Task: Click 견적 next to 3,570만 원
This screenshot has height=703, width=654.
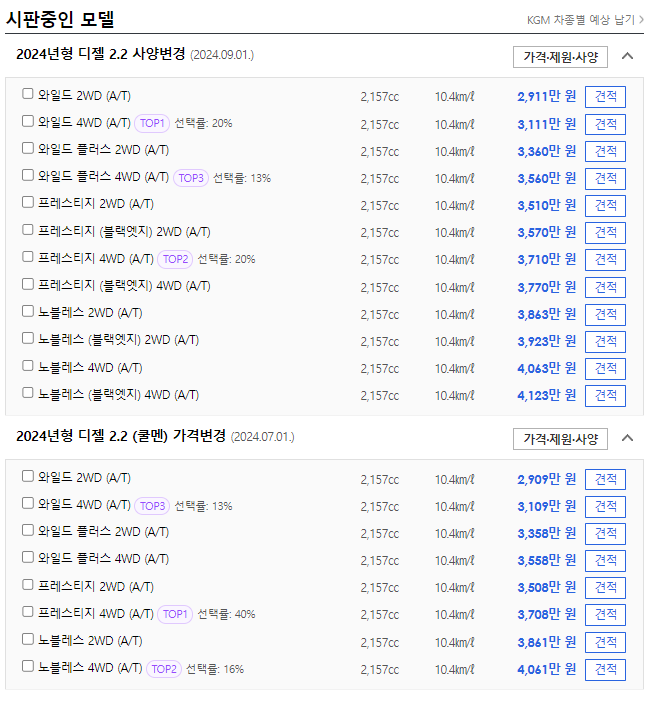Action: 605,232
